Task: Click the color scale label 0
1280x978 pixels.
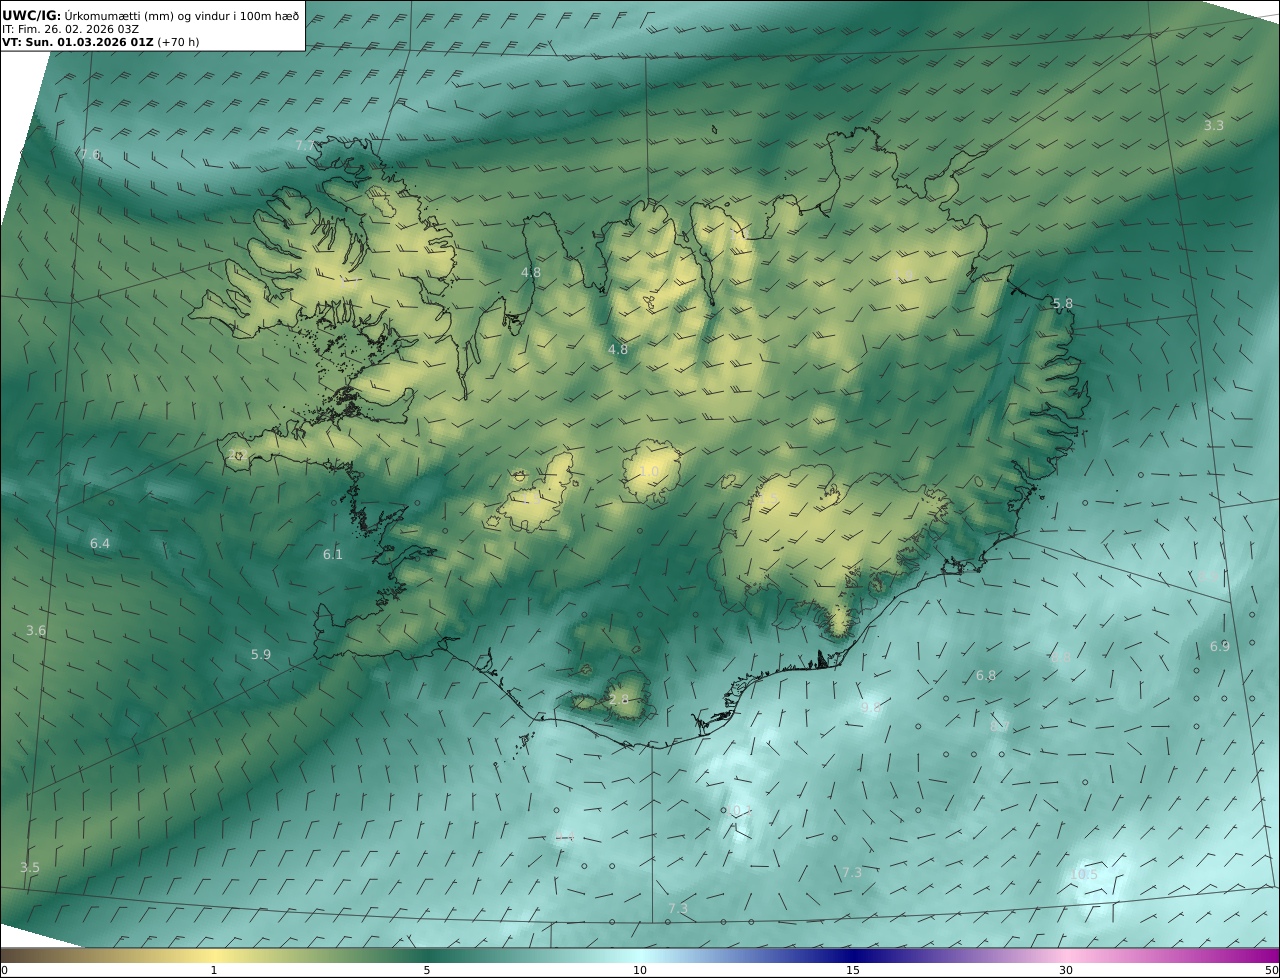Action: 4,970
